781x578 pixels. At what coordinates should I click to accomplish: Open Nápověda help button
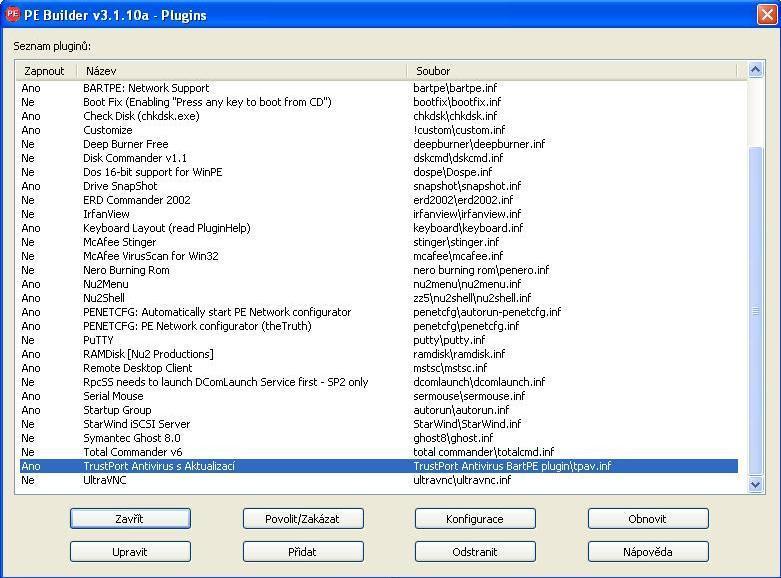click(x=648, y=552)
